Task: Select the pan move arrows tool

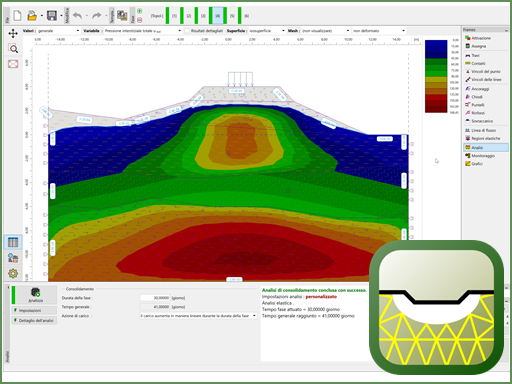Action: (x=13, y=33)
